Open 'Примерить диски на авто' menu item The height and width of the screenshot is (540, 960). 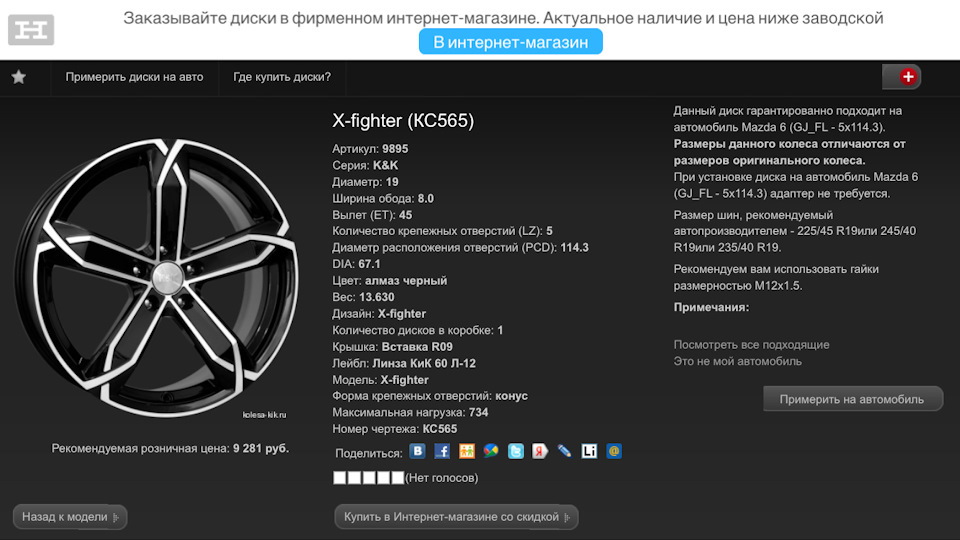pos(134,77)
